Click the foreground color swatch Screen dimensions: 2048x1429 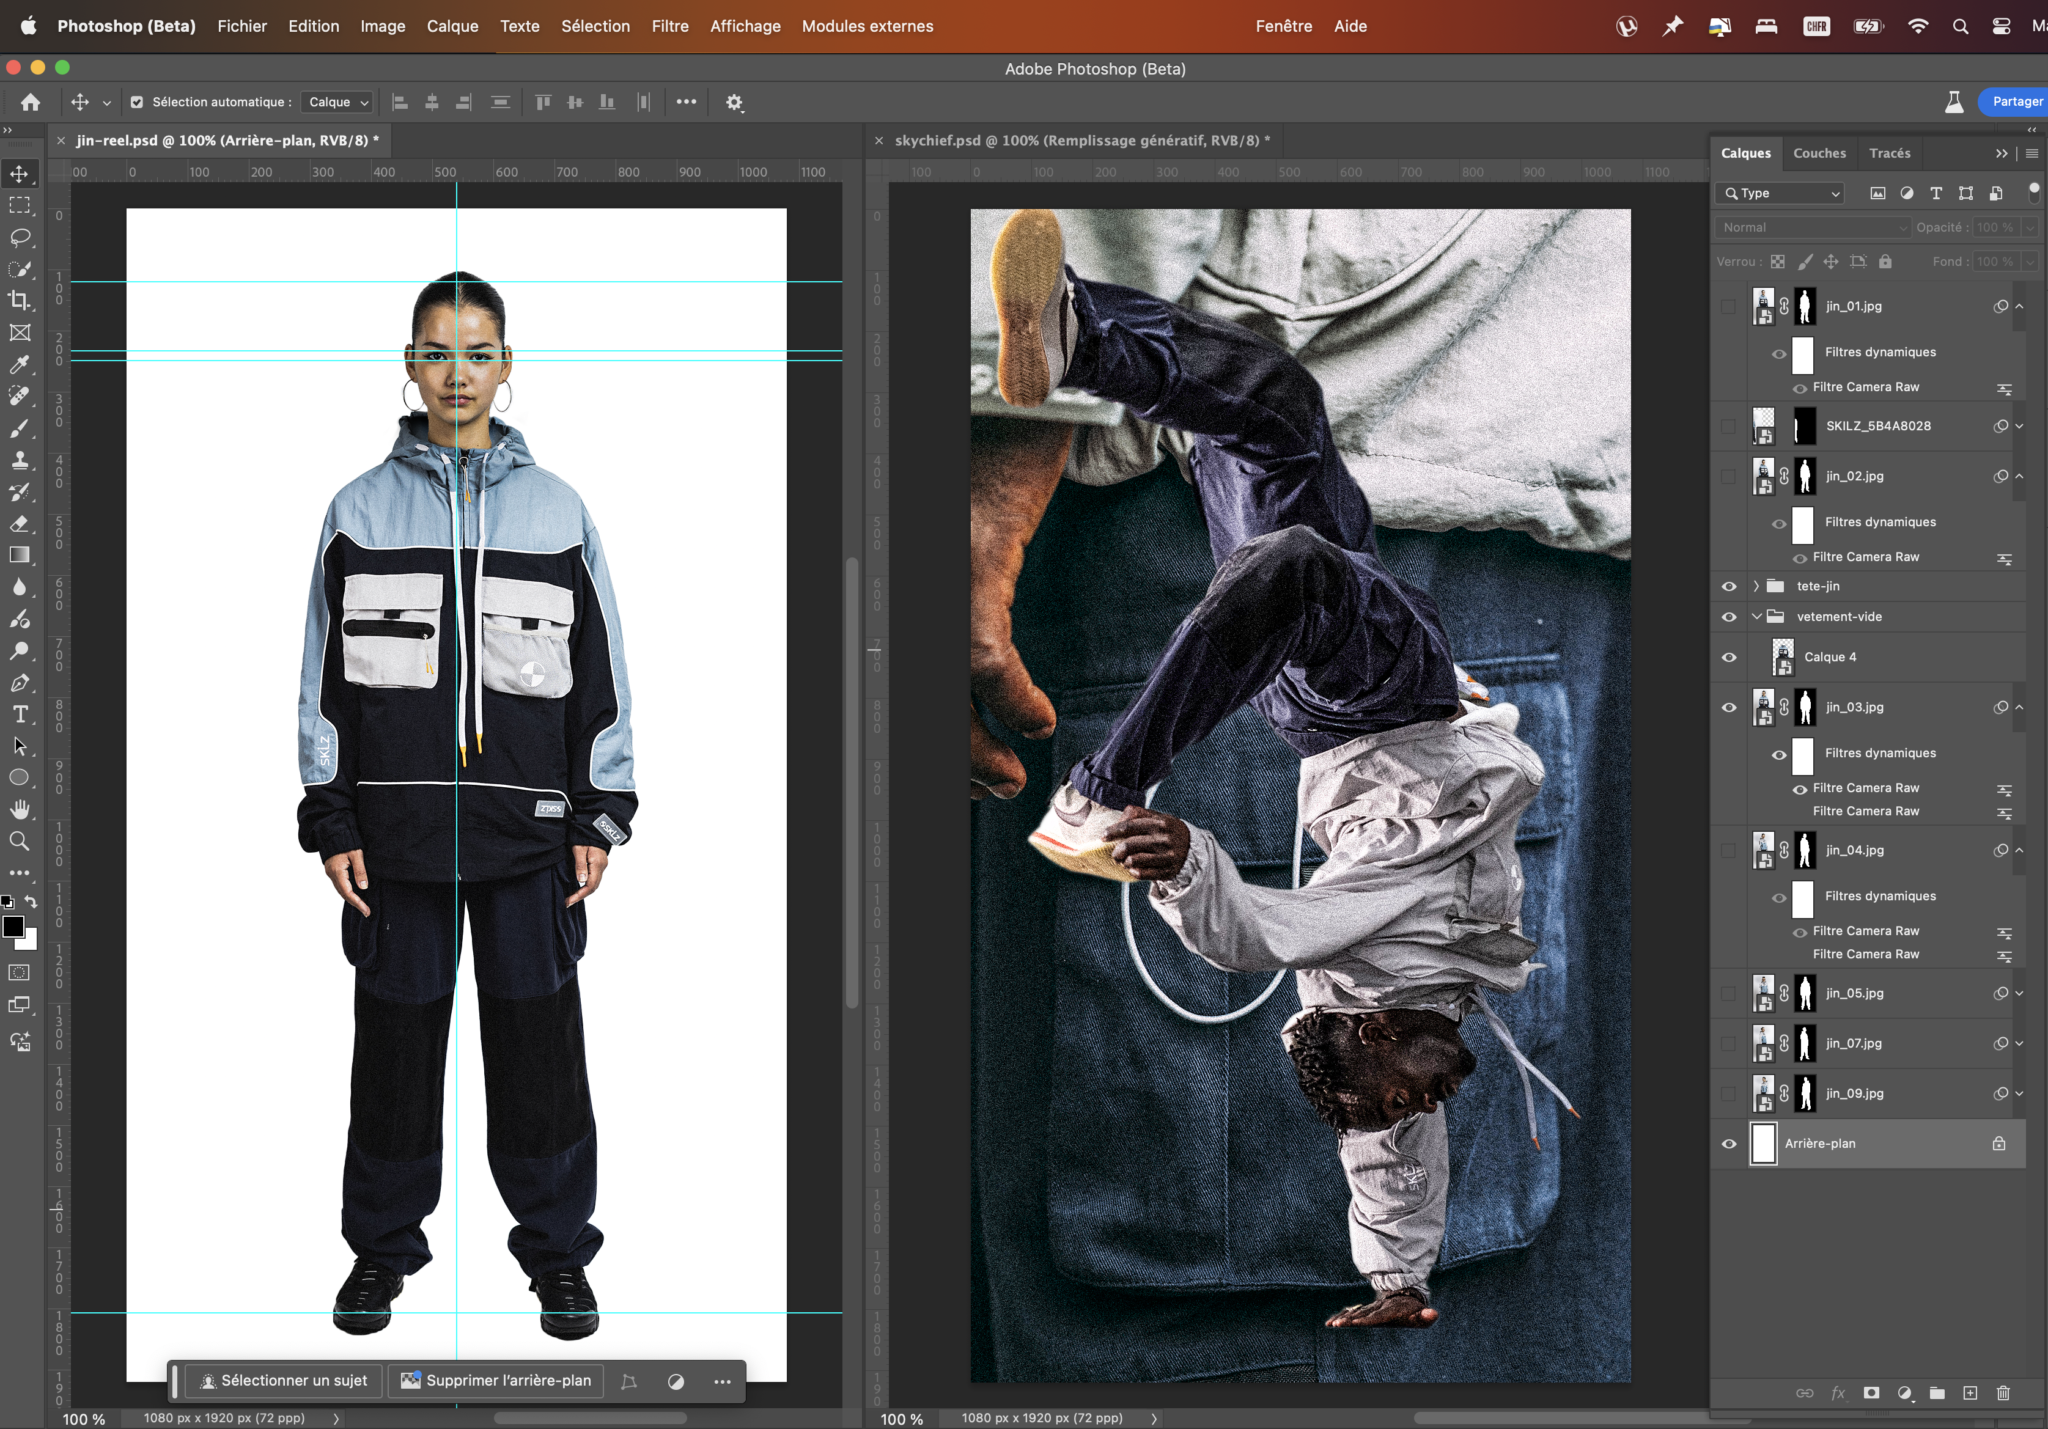coord(13,927)
